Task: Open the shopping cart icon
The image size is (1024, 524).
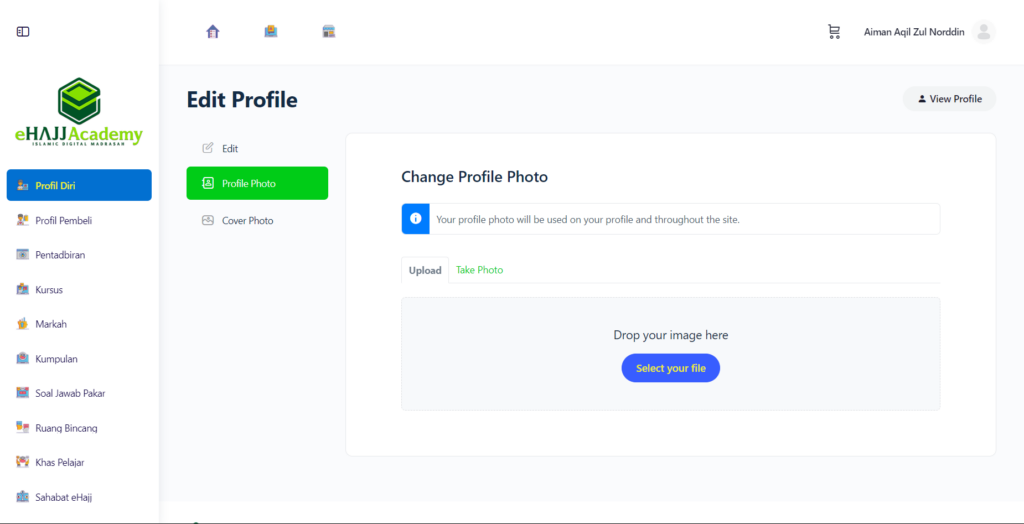Action: click(834, 32)
